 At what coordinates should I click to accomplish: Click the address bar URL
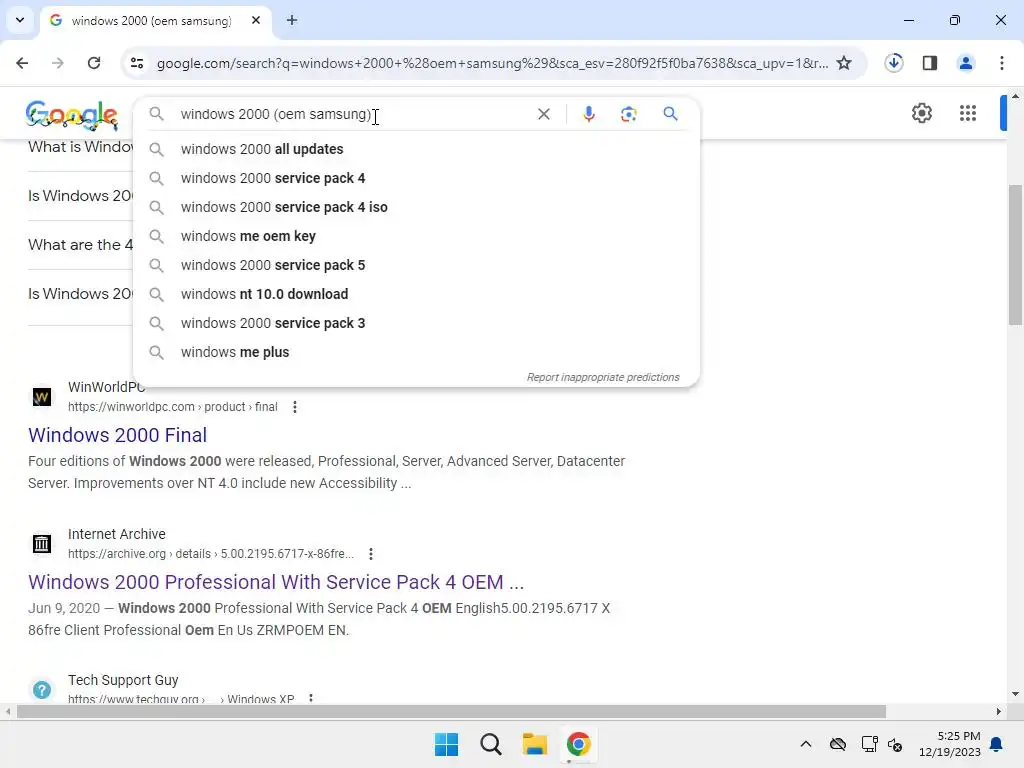pyautogui.click(x=492, y=63)
